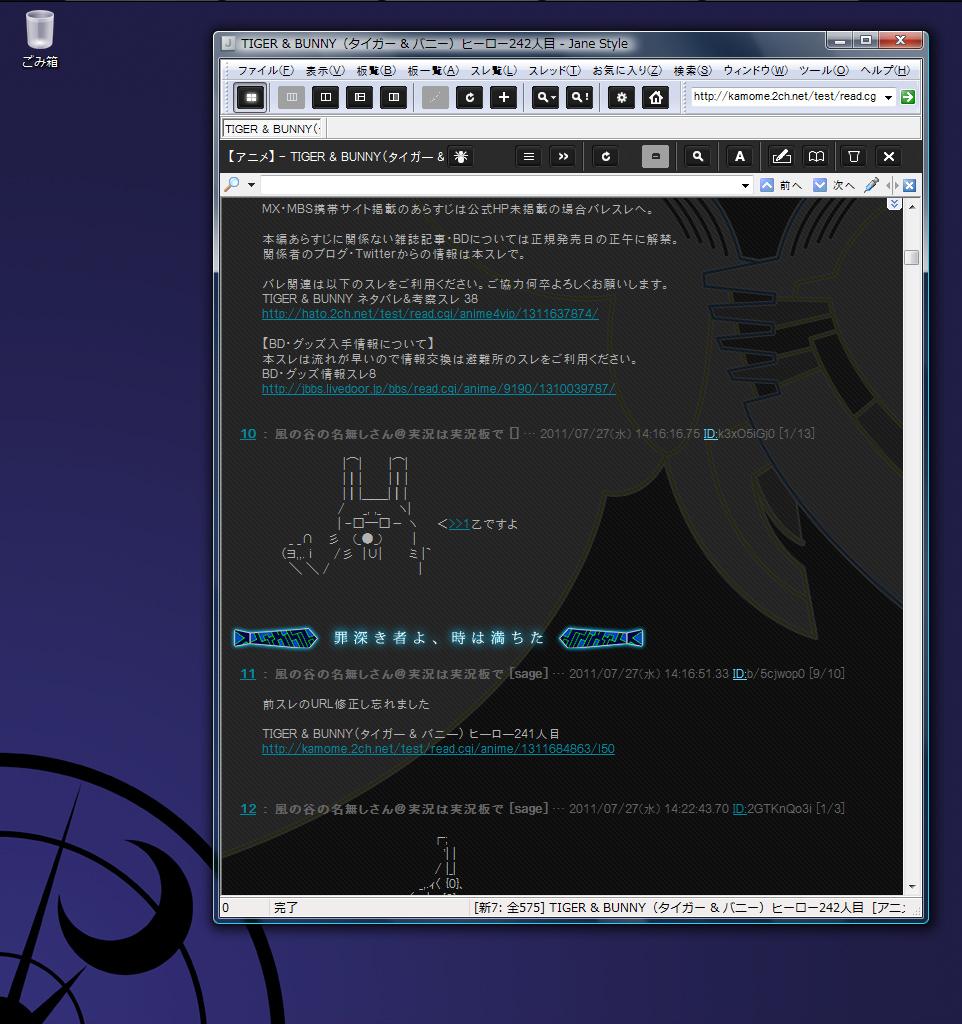
Task: Open ウィンドウ(W) menu
Action: (755, 71)
